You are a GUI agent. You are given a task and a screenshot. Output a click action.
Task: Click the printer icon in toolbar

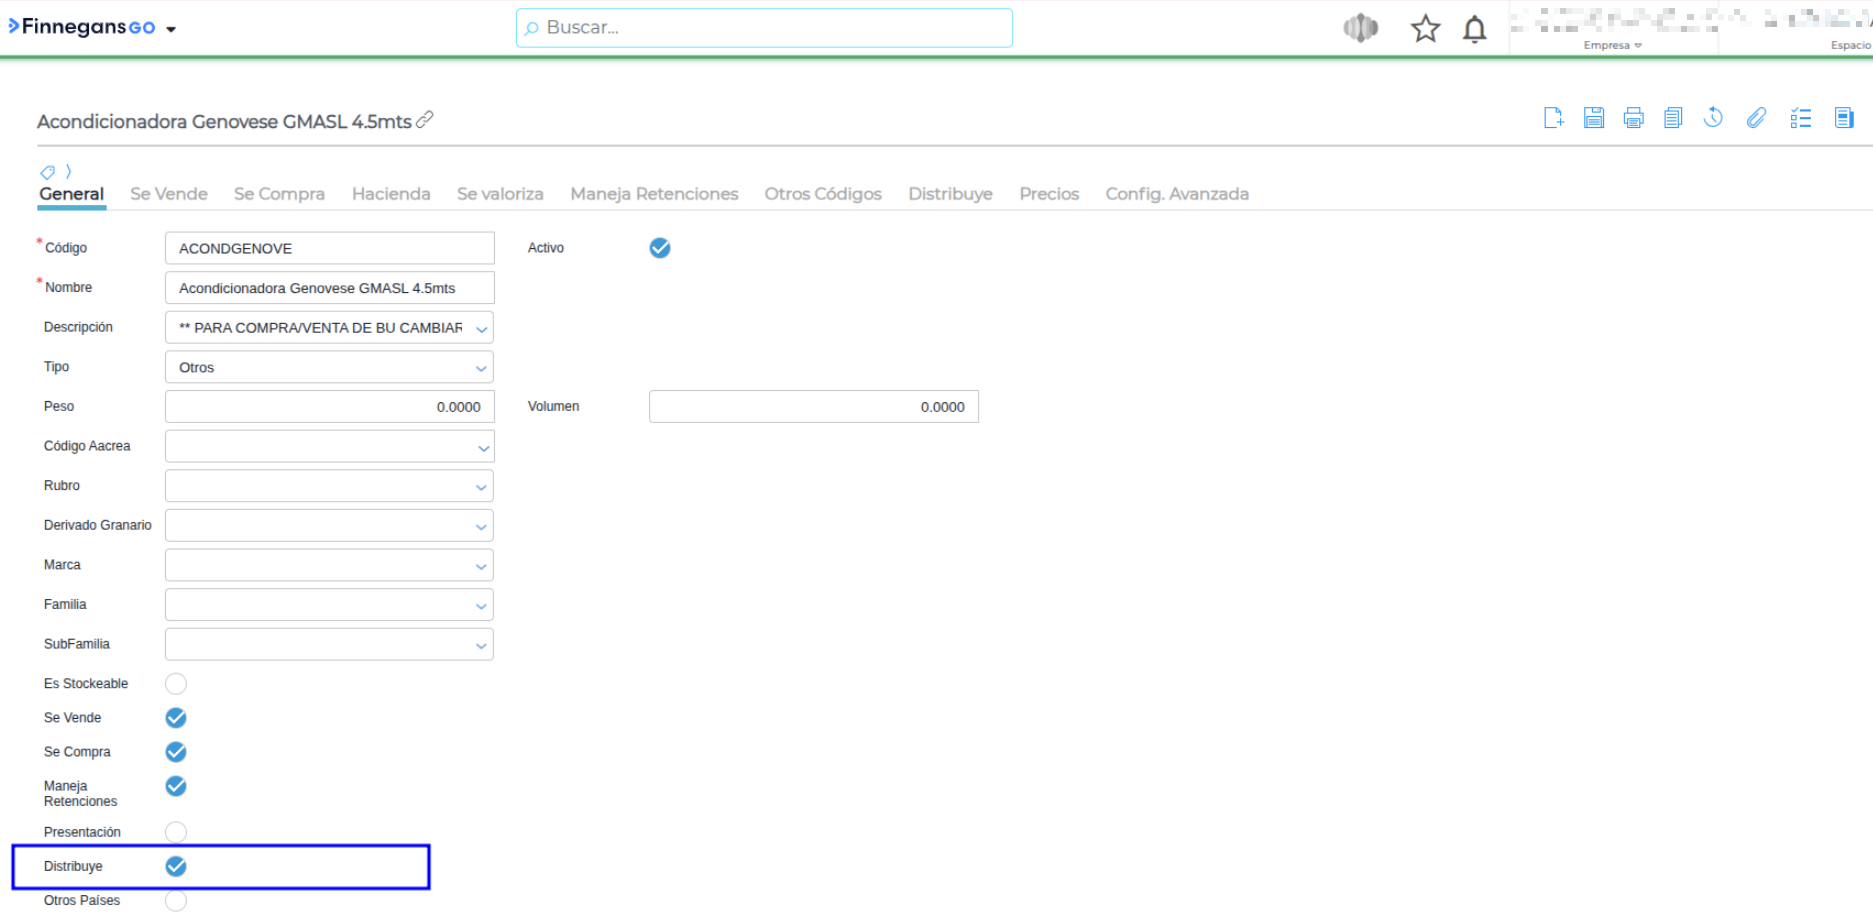1634,118
